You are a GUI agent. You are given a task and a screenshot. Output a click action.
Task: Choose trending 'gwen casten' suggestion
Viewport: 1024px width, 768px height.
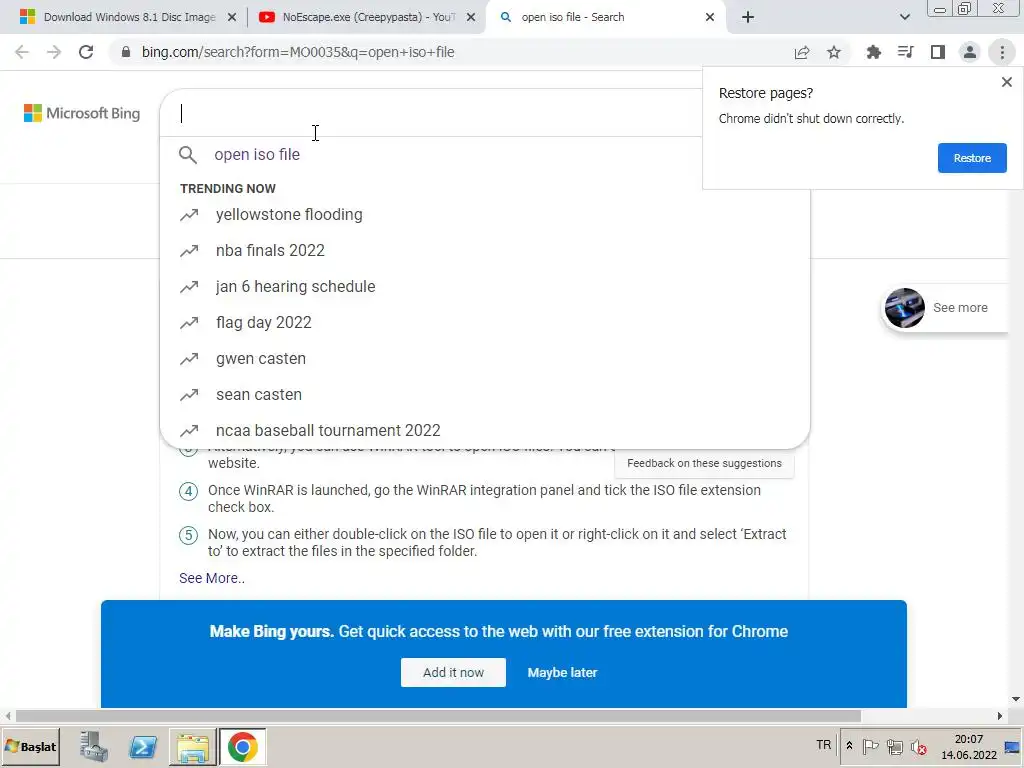click(x=261, y=359)
